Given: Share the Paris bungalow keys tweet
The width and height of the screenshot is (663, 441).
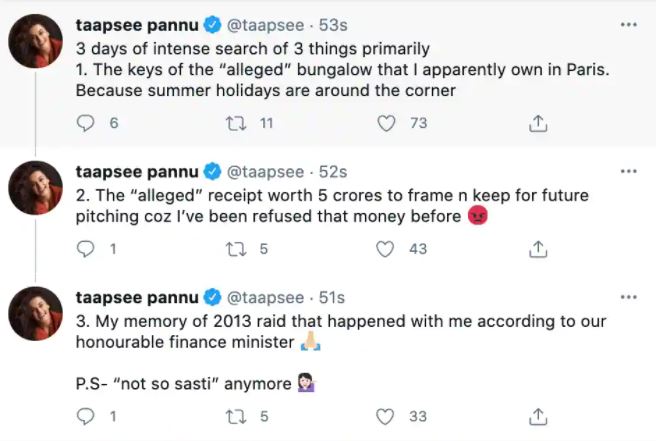Looking at the screenshot, I should coord(537,123).
